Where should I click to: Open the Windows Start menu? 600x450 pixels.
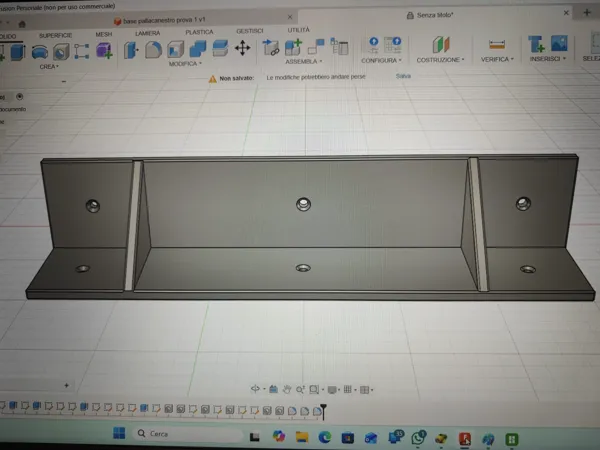(119, 433)
